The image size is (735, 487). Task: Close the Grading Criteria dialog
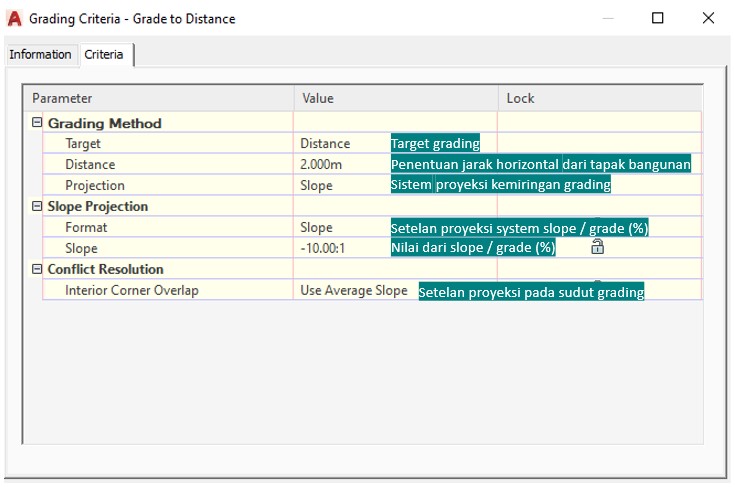click(x=708, y=18)
